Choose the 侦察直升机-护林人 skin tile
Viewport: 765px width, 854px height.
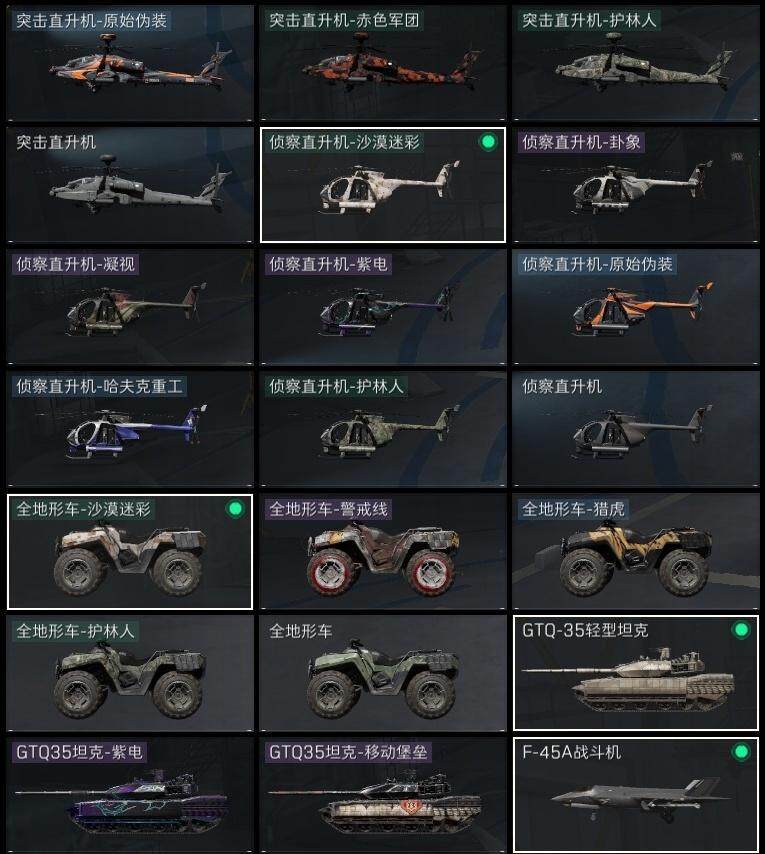click(x=383, y=429)
